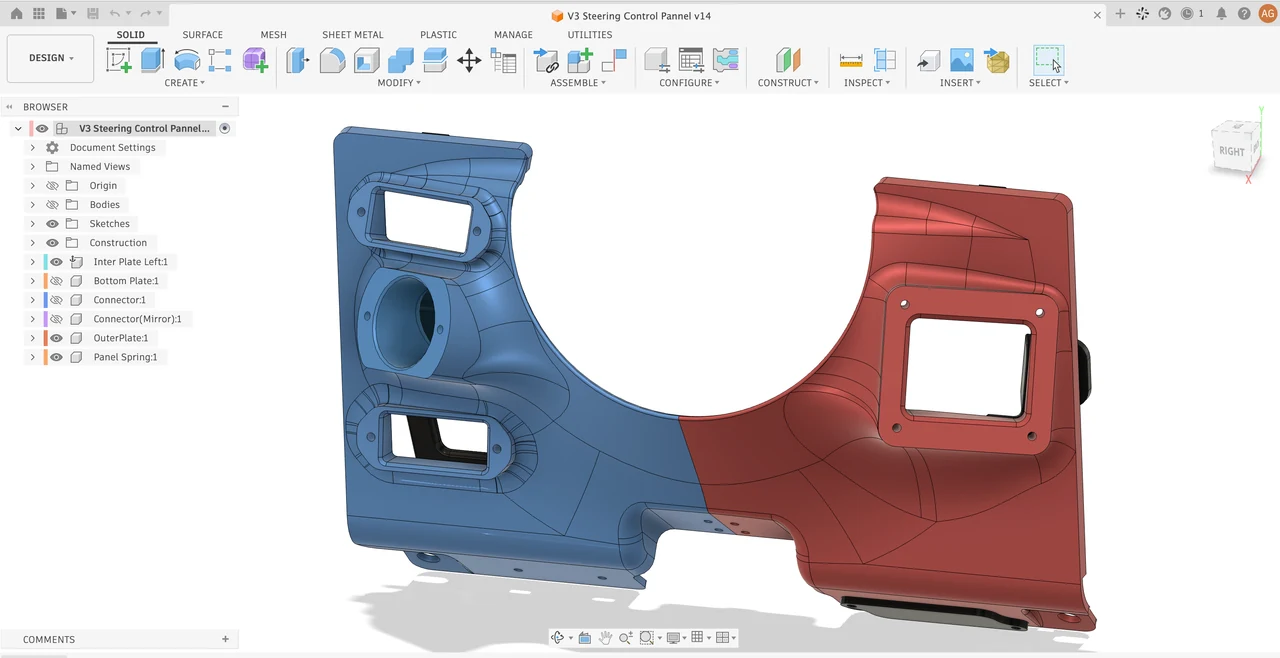Open the Insert Canvas image tool
This screenshot has width=1280, height=658.
[x=962, y=60]
